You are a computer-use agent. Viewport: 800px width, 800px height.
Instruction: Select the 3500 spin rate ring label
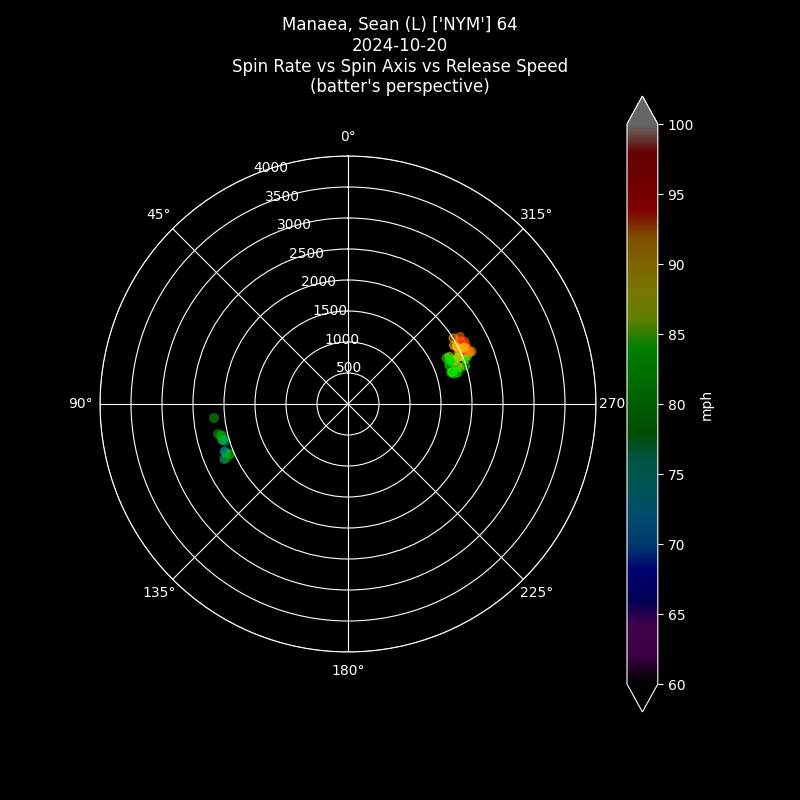click(x=282, y=196)
